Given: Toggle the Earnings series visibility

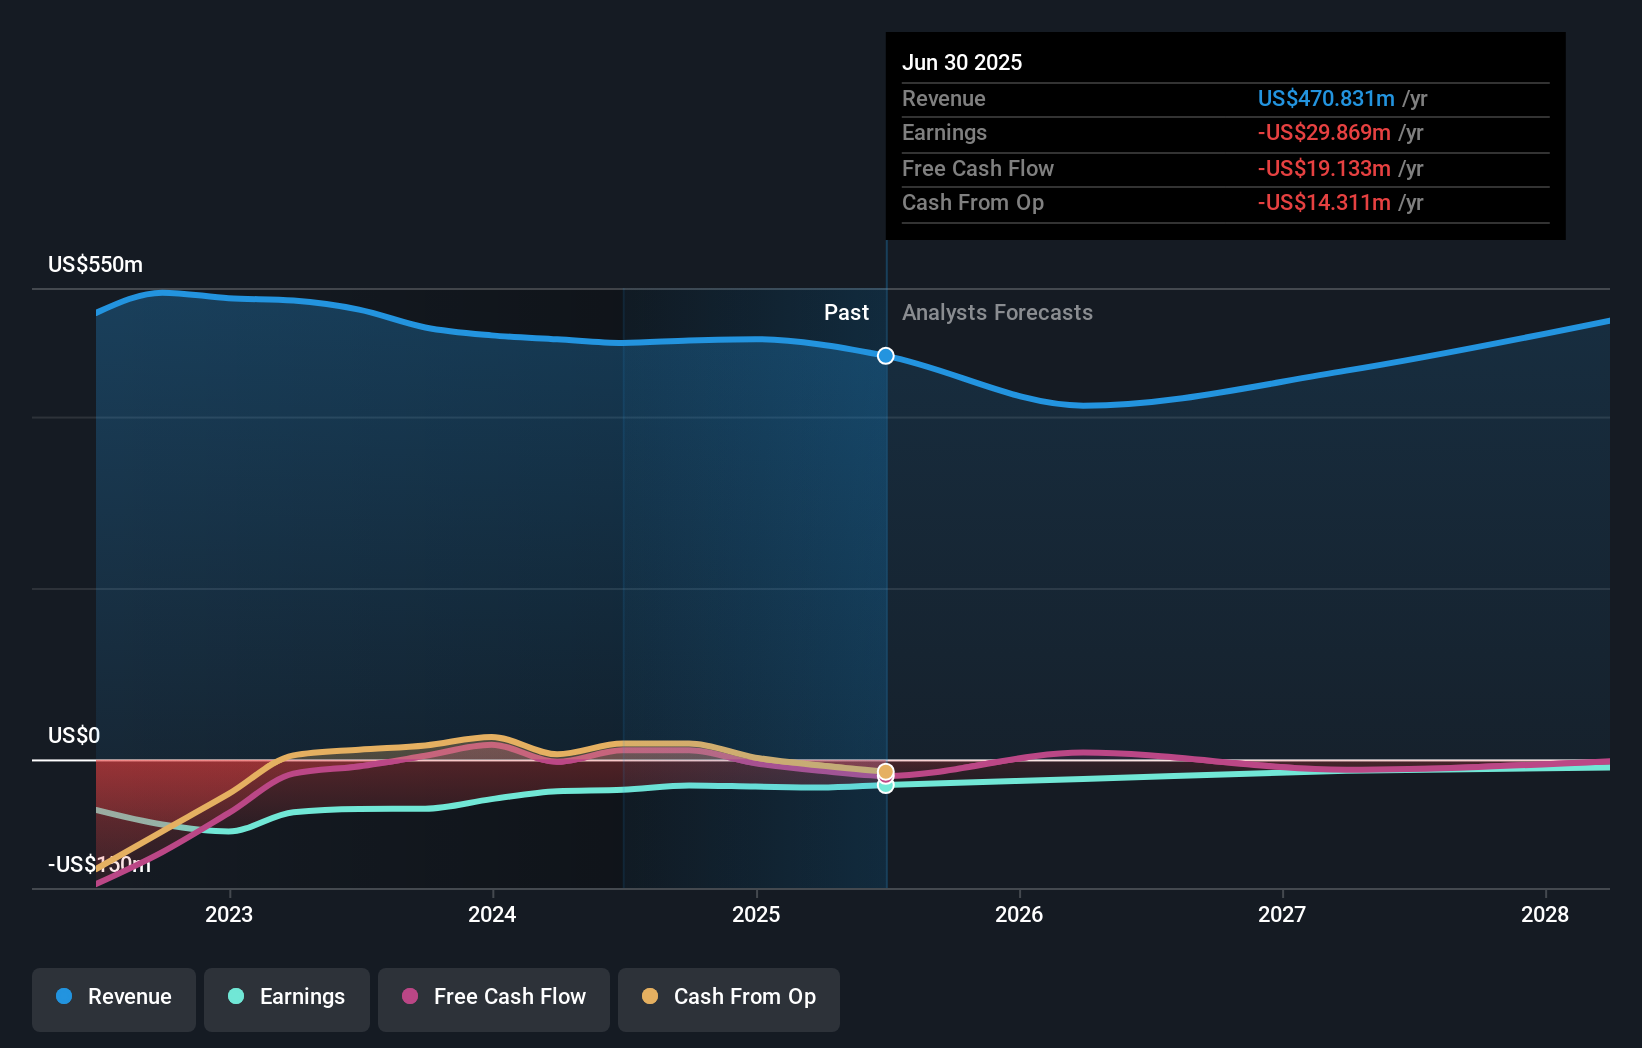Looking at the screenshot, I should coord(286,999).
